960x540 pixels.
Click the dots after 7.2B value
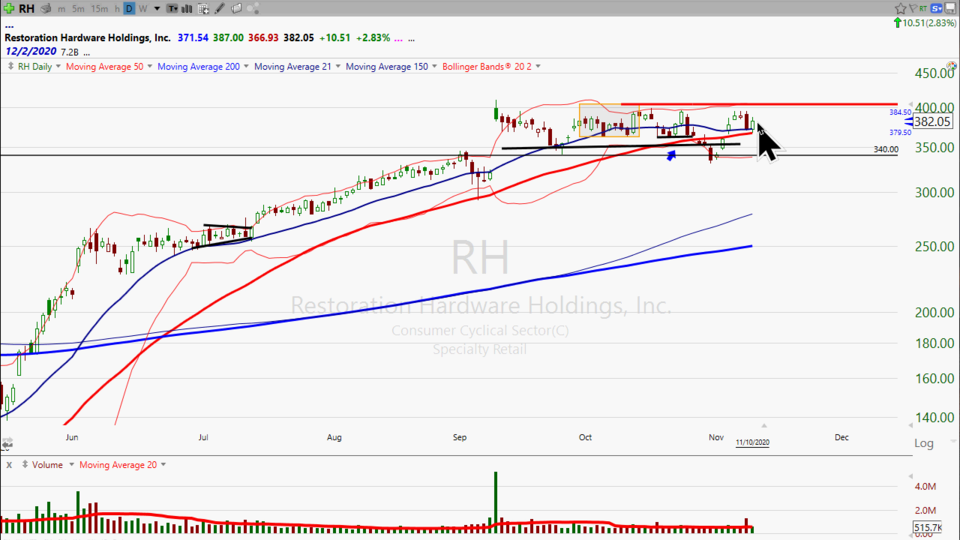[x=86, y=53]
